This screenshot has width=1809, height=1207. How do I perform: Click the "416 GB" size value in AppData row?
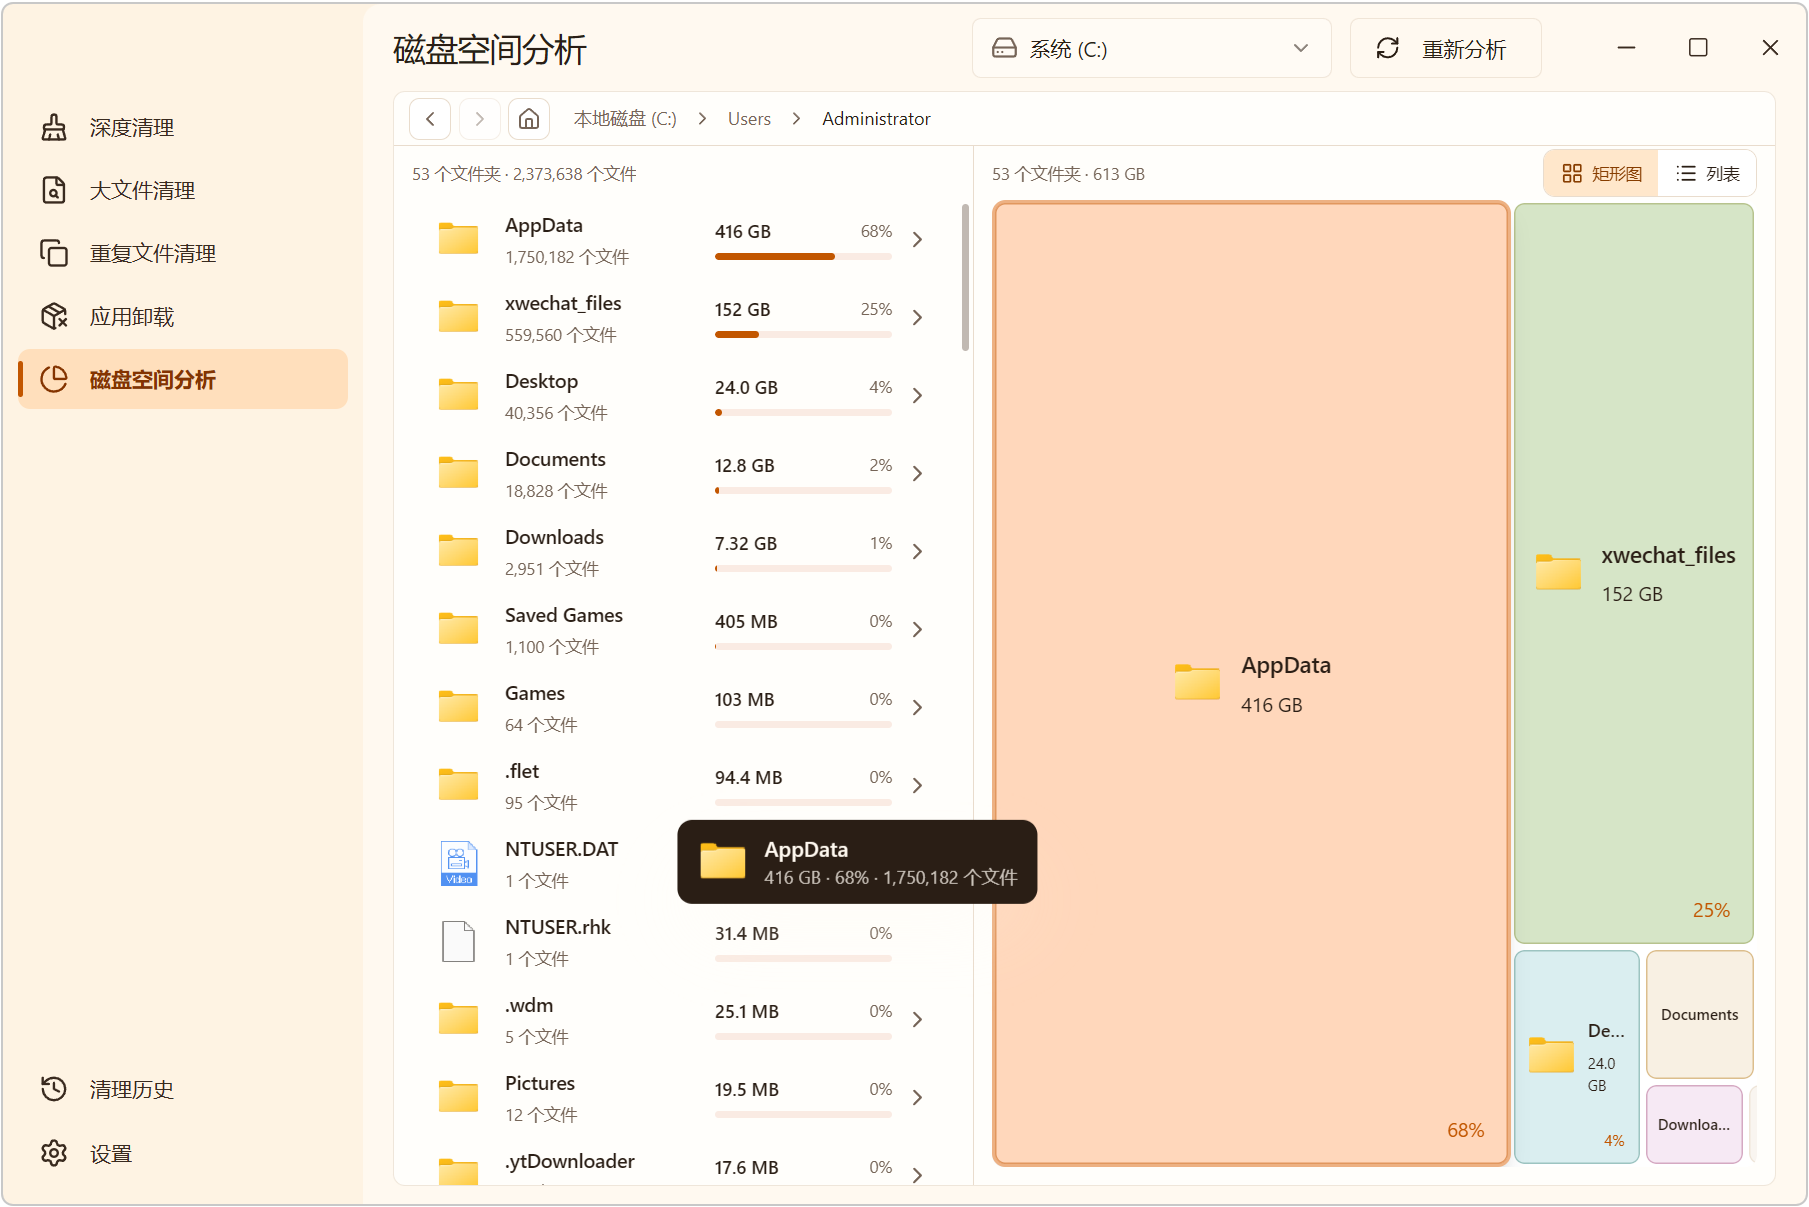pos(743,231)
